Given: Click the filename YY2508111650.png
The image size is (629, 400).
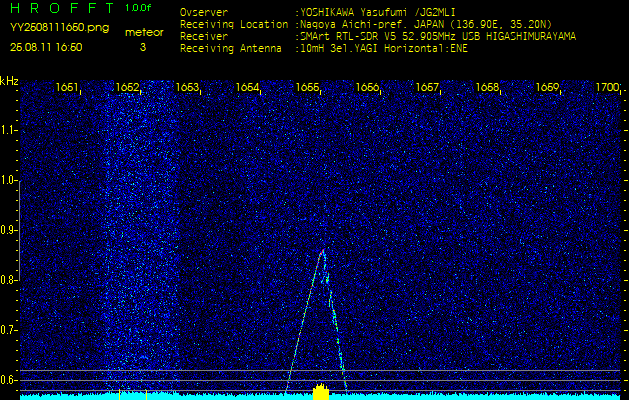Looking at the screenshot, I should 59,28.
